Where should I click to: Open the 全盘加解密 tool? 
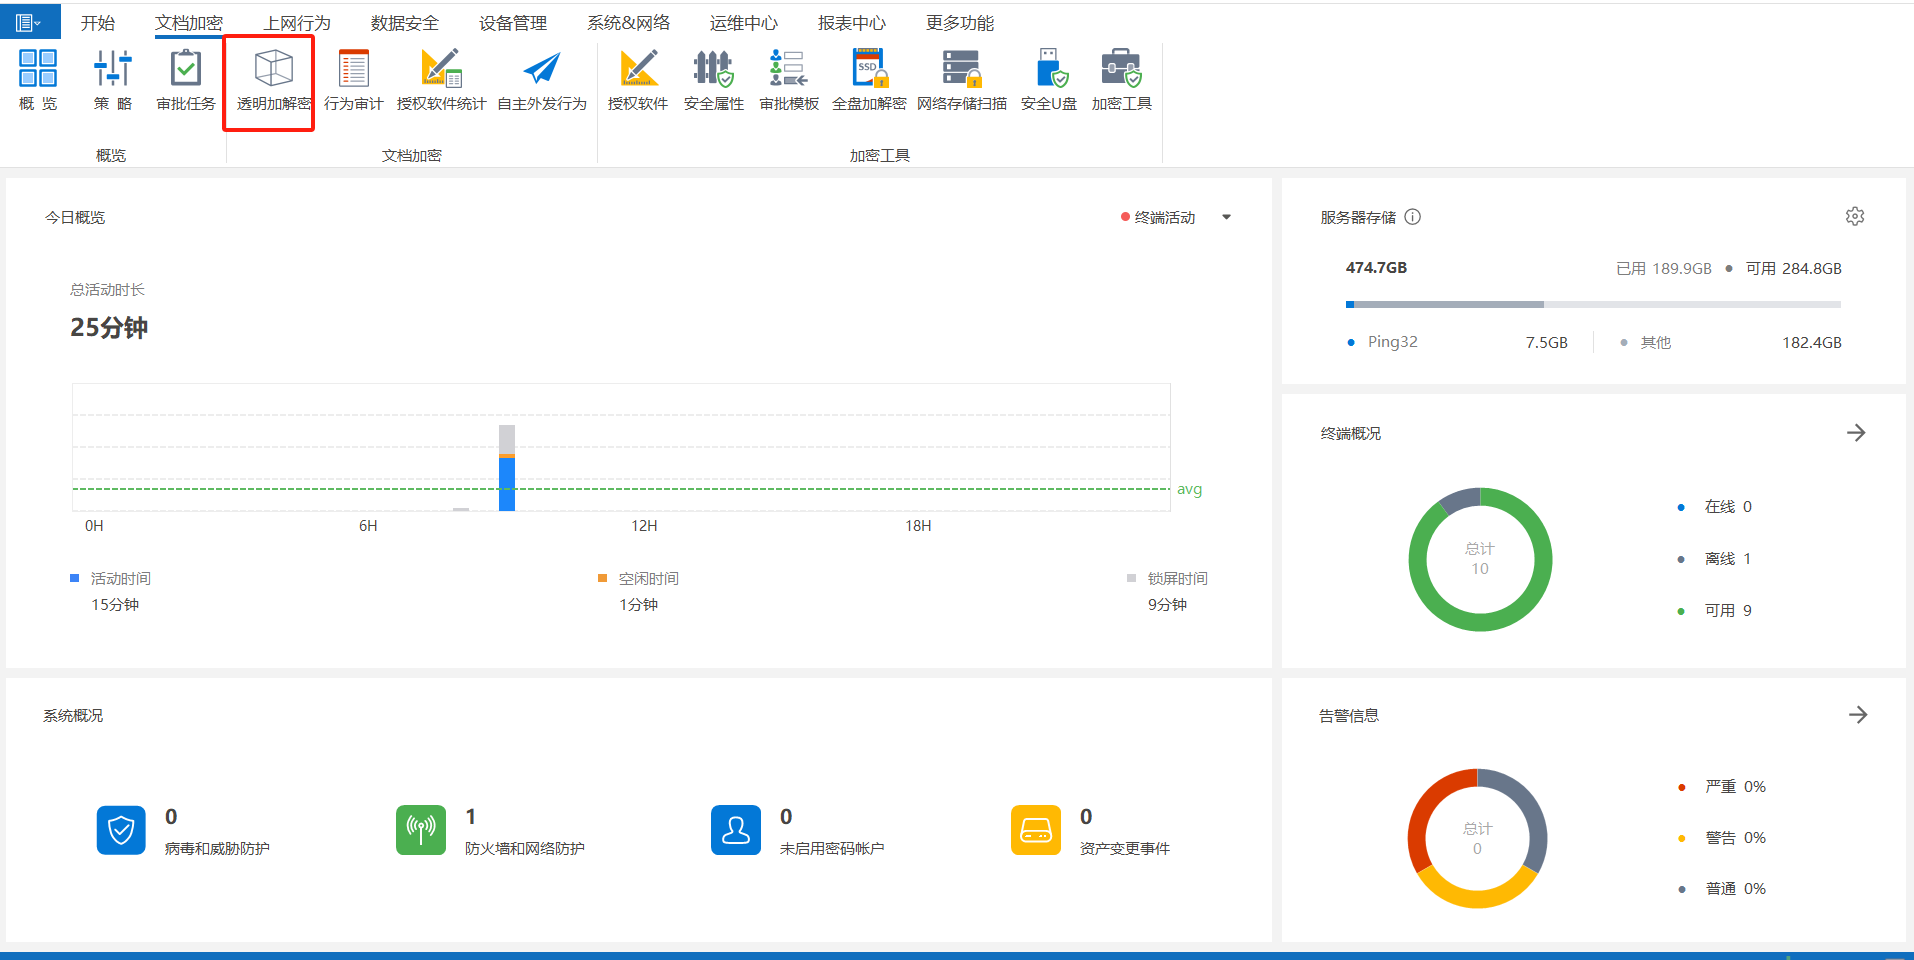pyautogui.click(x=868, y=80)
